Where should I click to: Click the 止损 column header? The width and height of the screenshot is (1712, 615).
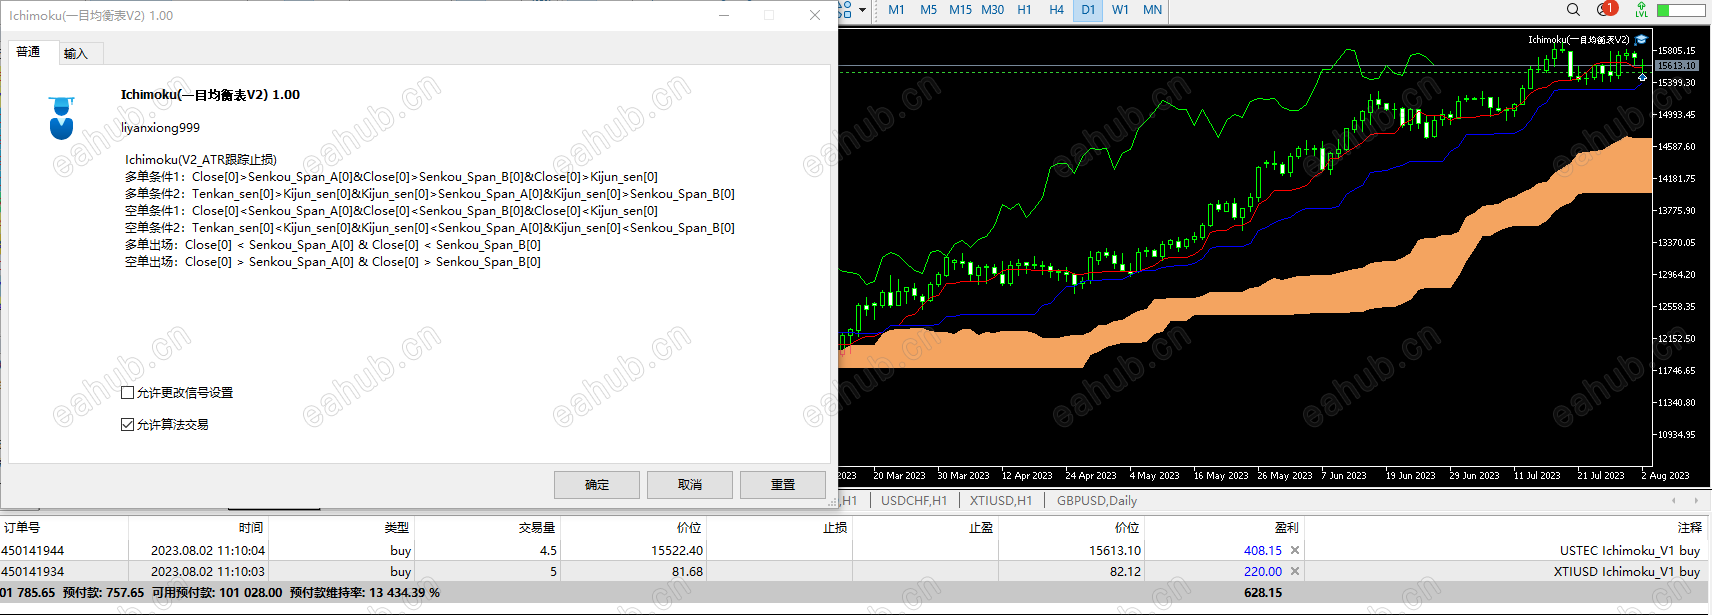click(x=779, y=528)
